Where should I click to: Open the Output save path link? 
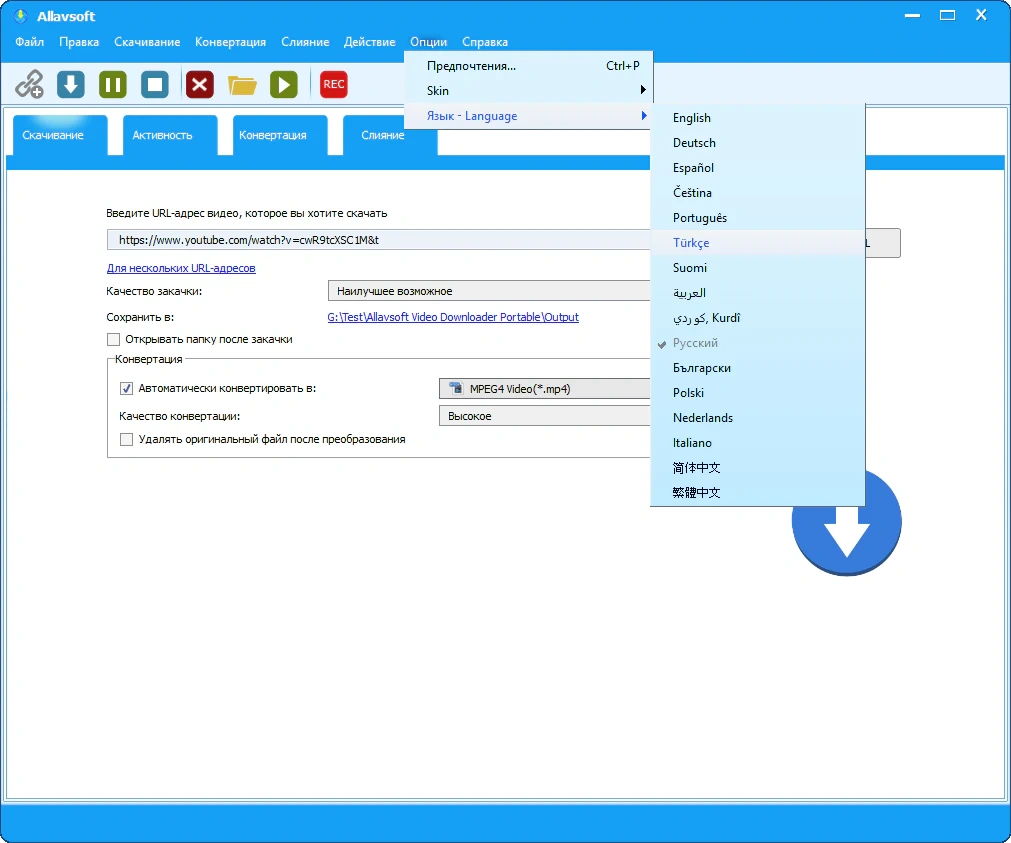(x=453, y=317)
